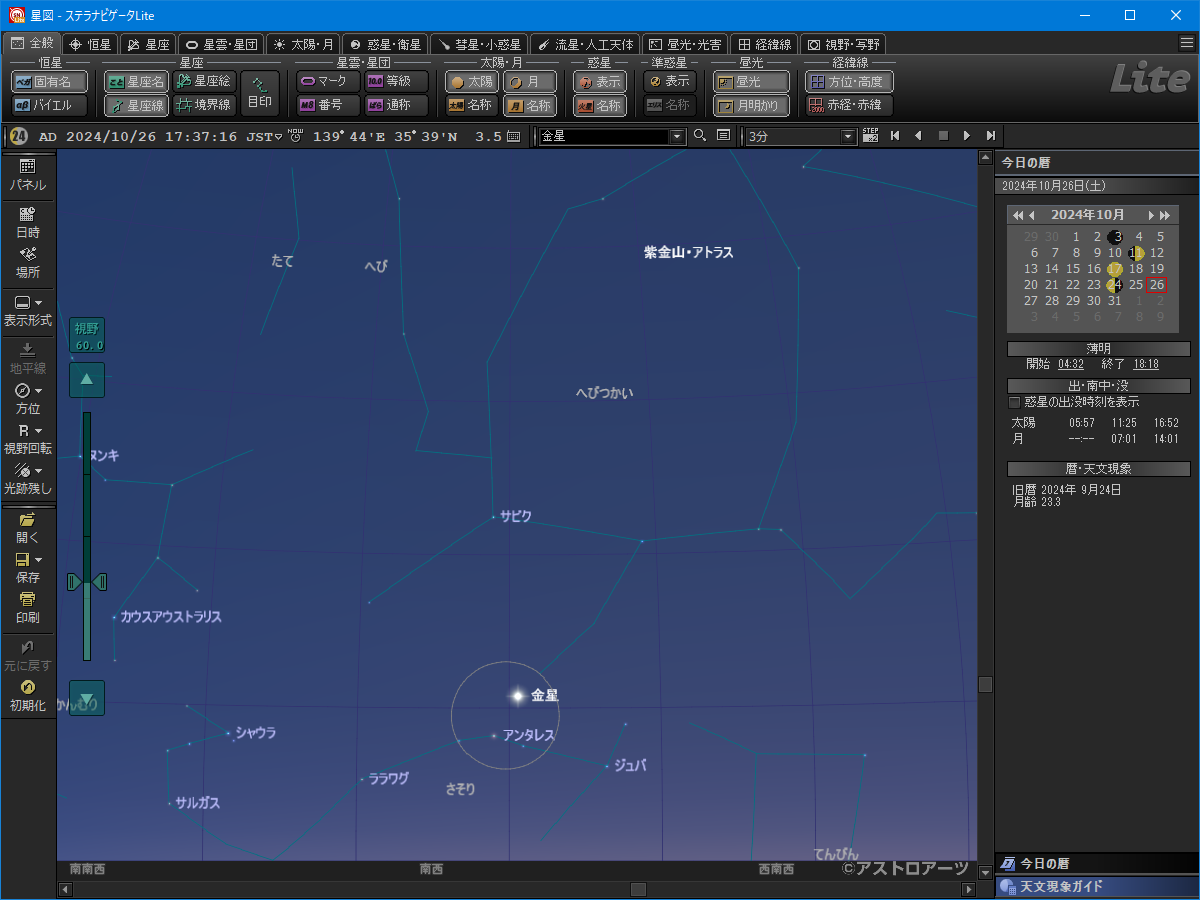Open the パネル panel icon
The image size is (1200, 900).
(x=27, y=173)
